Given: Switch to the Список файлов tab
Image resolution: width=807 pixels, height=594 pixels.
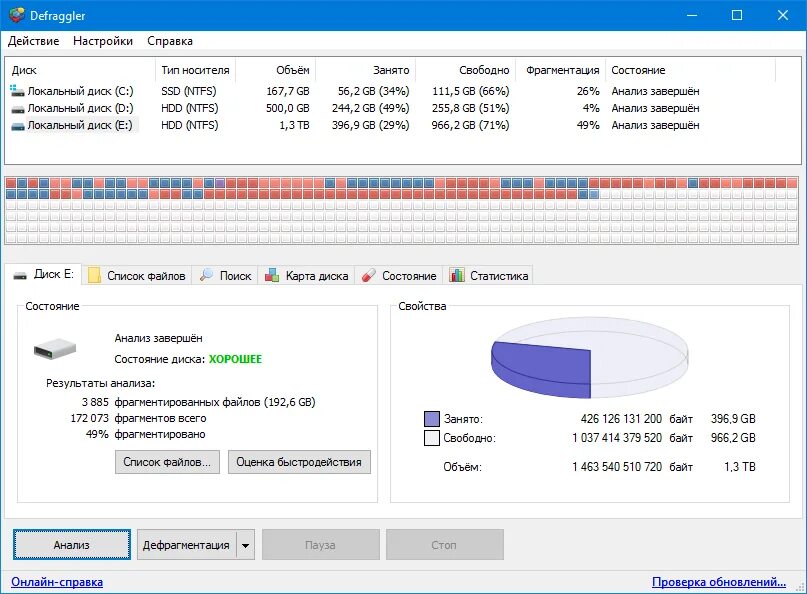Looking at the screenshot, I should [x=137, y=275].
